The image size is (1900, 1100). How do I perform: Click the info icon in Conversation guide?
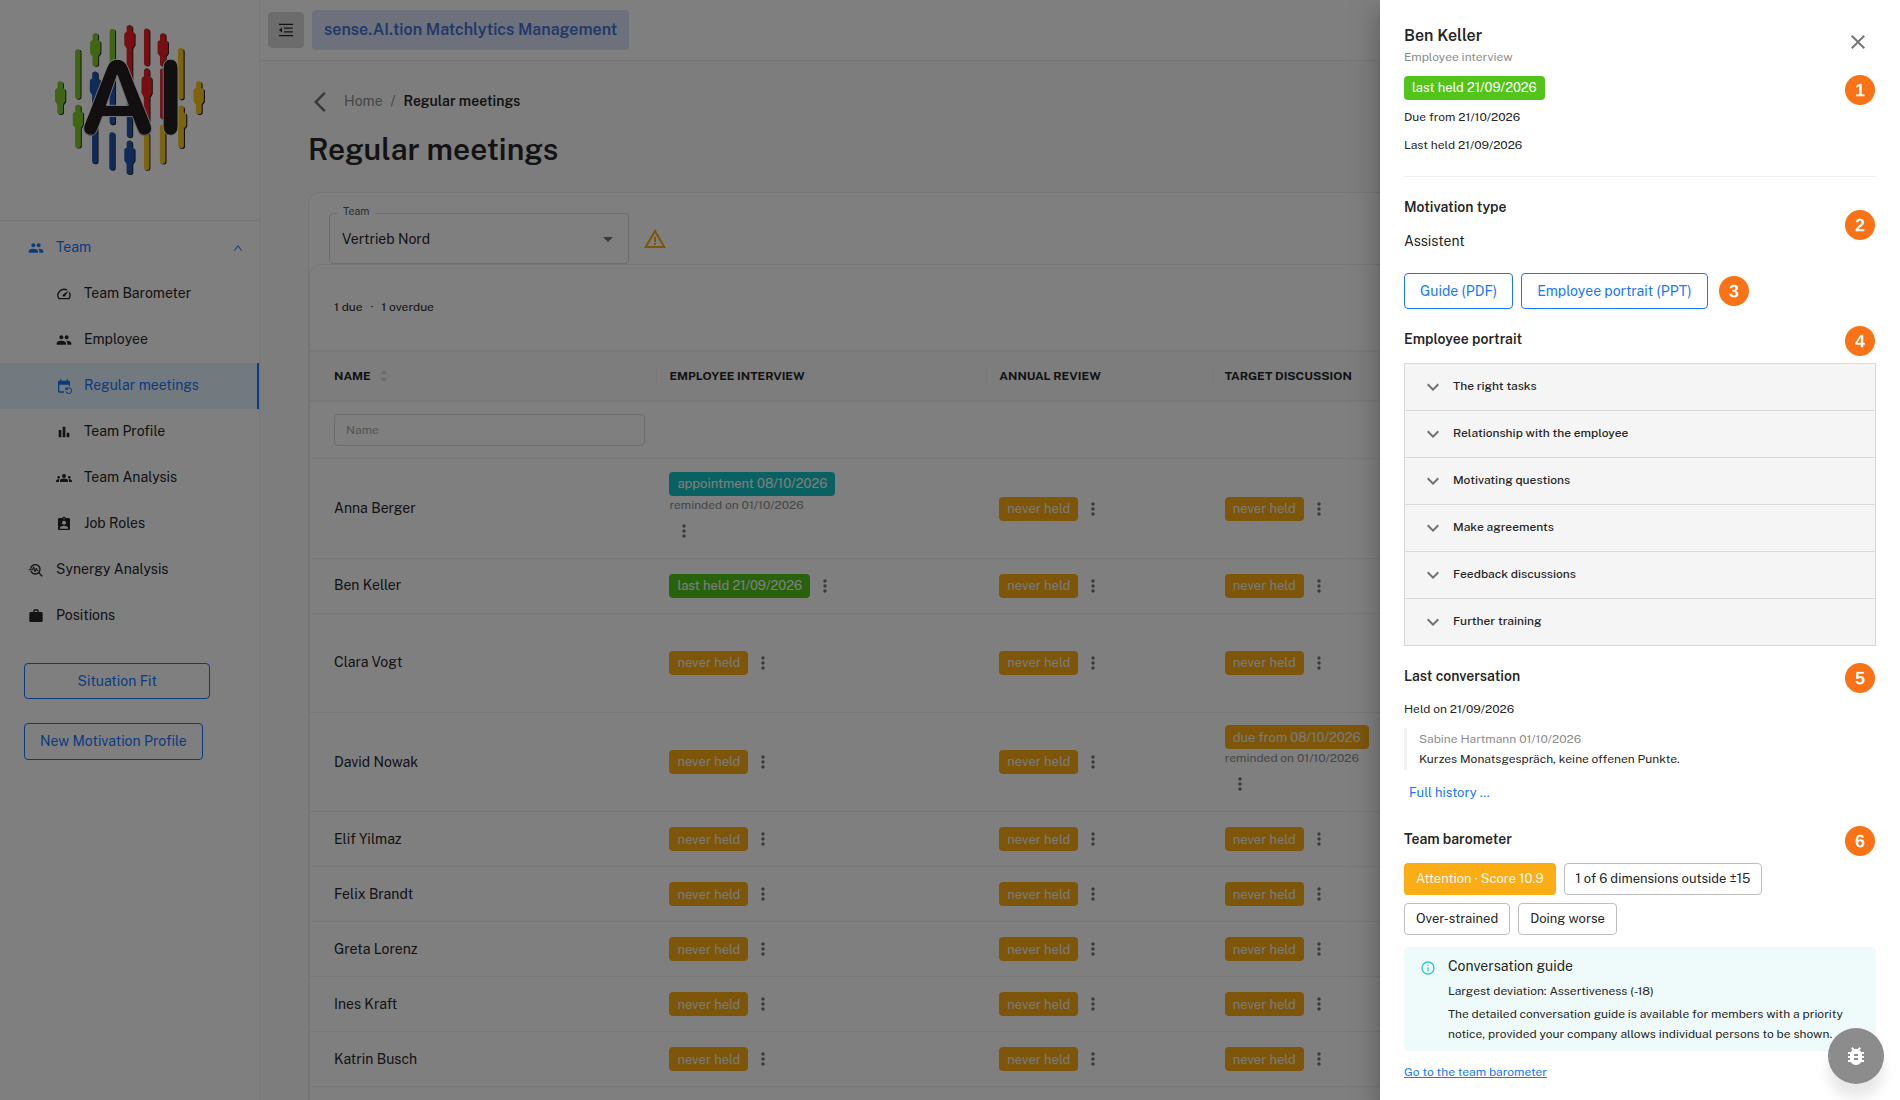click(x=1428, y=967)
